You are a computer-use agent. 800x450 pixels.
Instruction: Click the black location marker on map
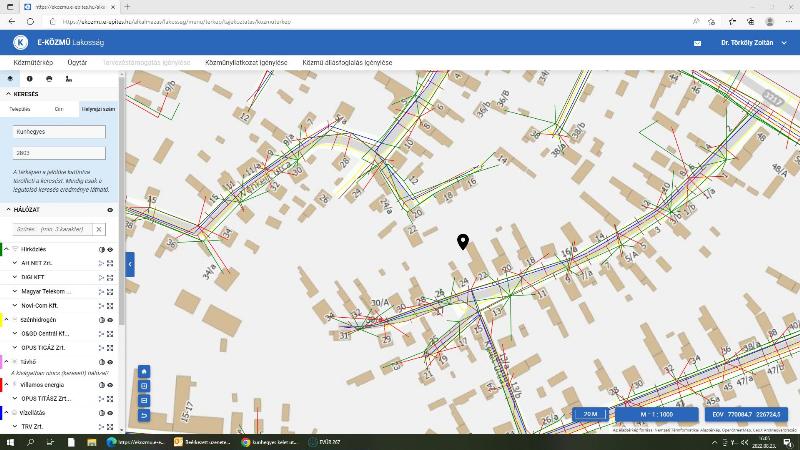[463, 242]
